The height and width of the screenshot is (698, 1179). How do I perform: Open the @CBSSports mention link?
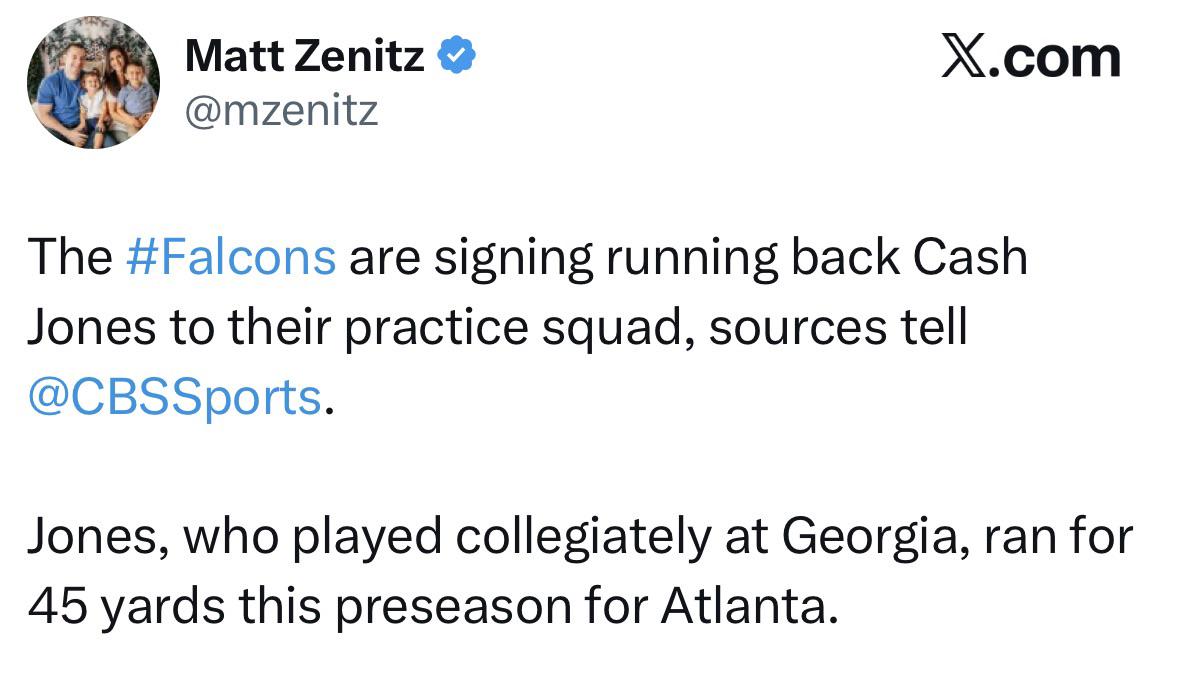pos(174,396)
